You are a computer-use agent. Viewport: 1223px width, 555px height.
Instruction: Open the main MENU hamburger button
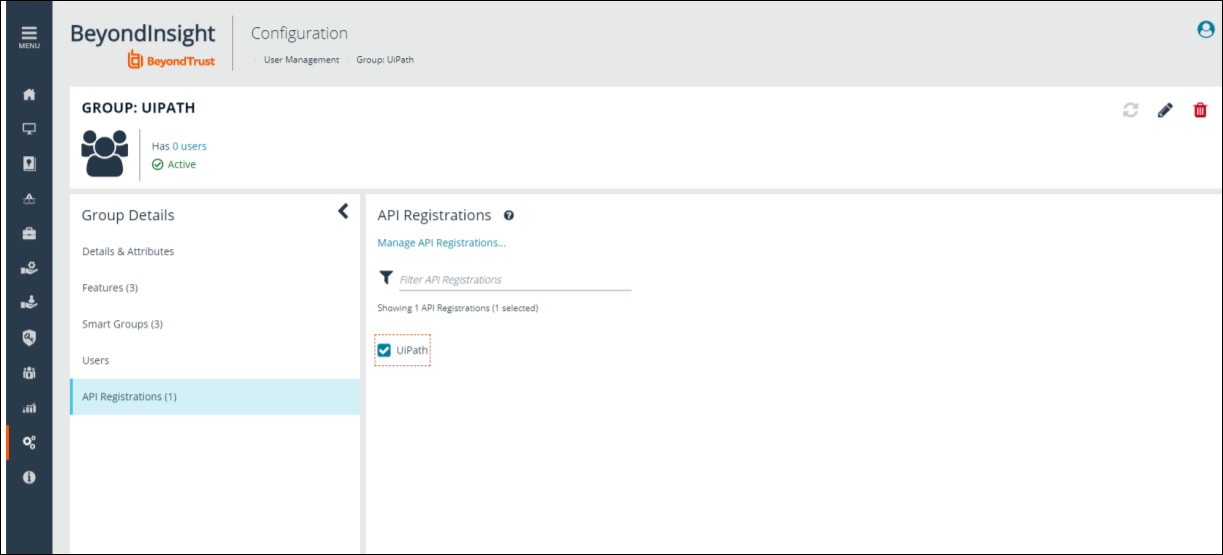29,36
